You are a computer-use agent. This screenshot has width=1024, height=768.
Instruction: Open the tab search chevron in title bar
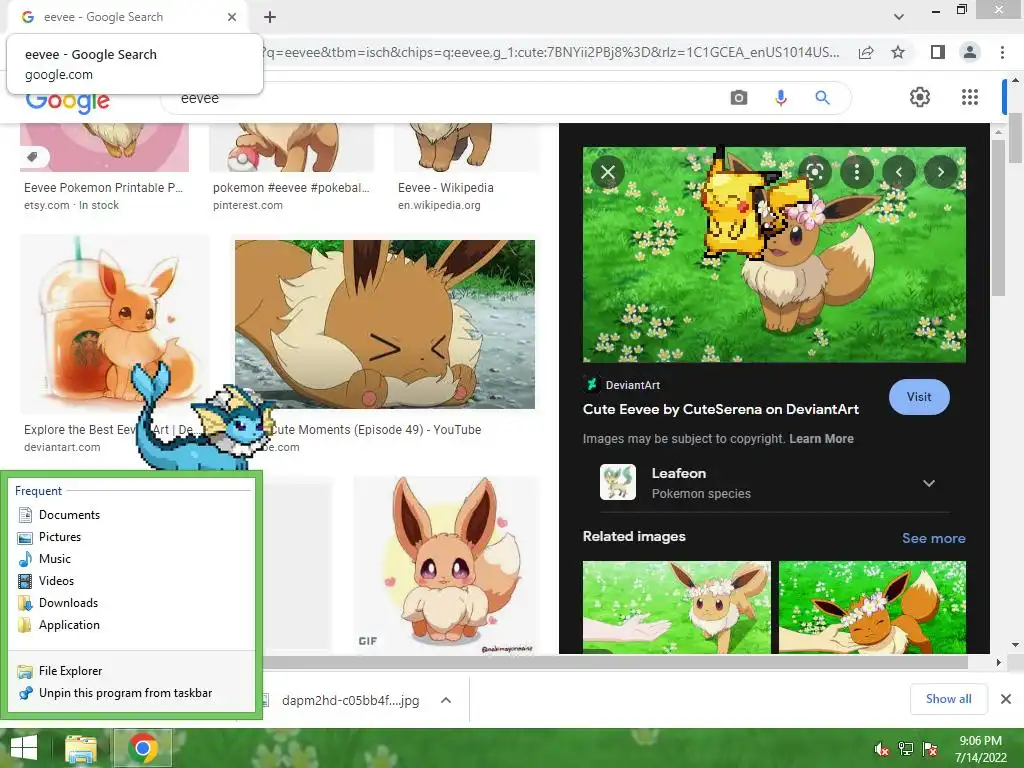[899, 17]
